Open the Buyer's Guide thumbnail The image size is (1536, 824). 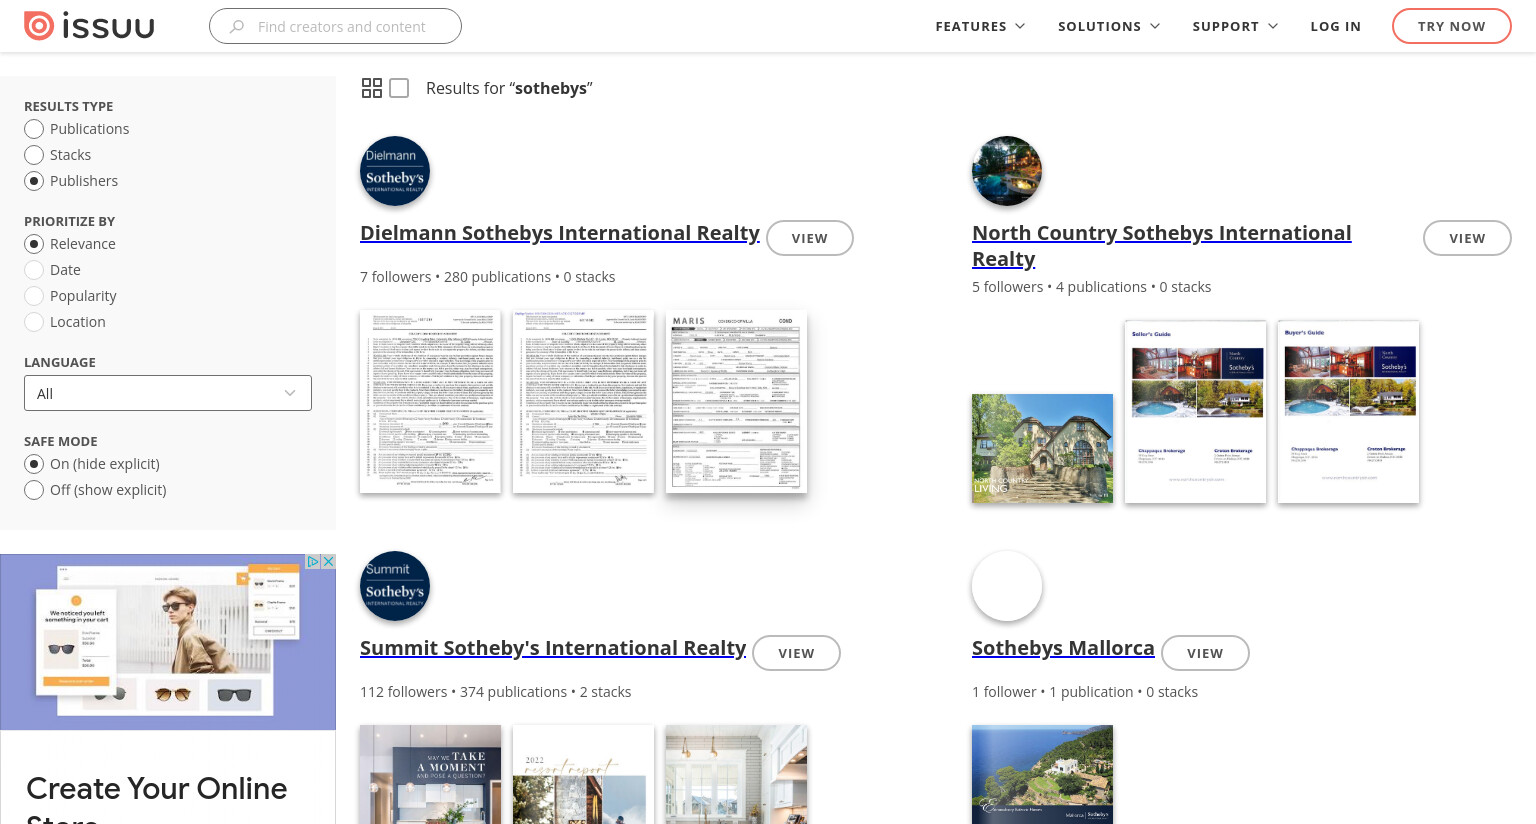click(x=1348, y=412)
